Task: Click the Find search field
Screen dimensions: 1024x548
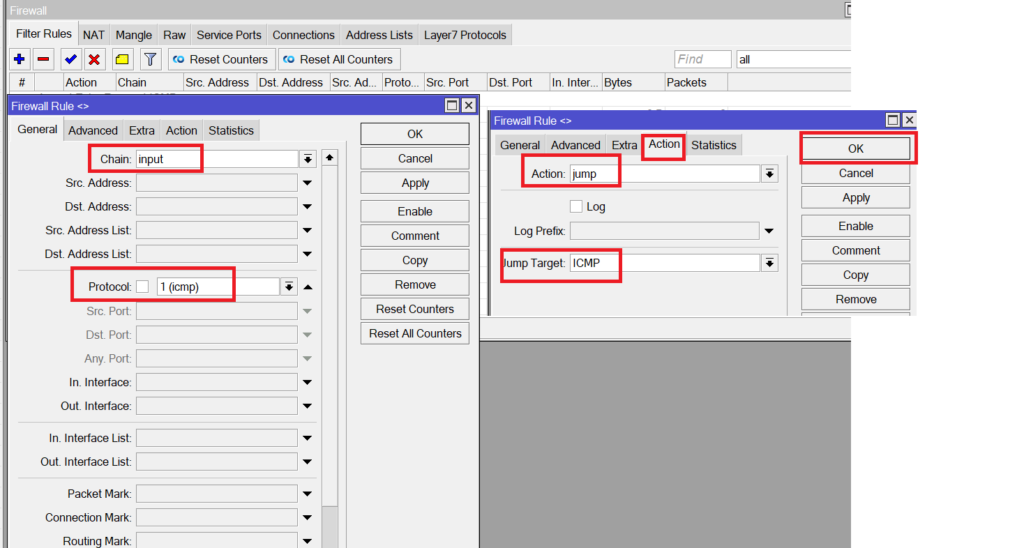Action: 702,59
